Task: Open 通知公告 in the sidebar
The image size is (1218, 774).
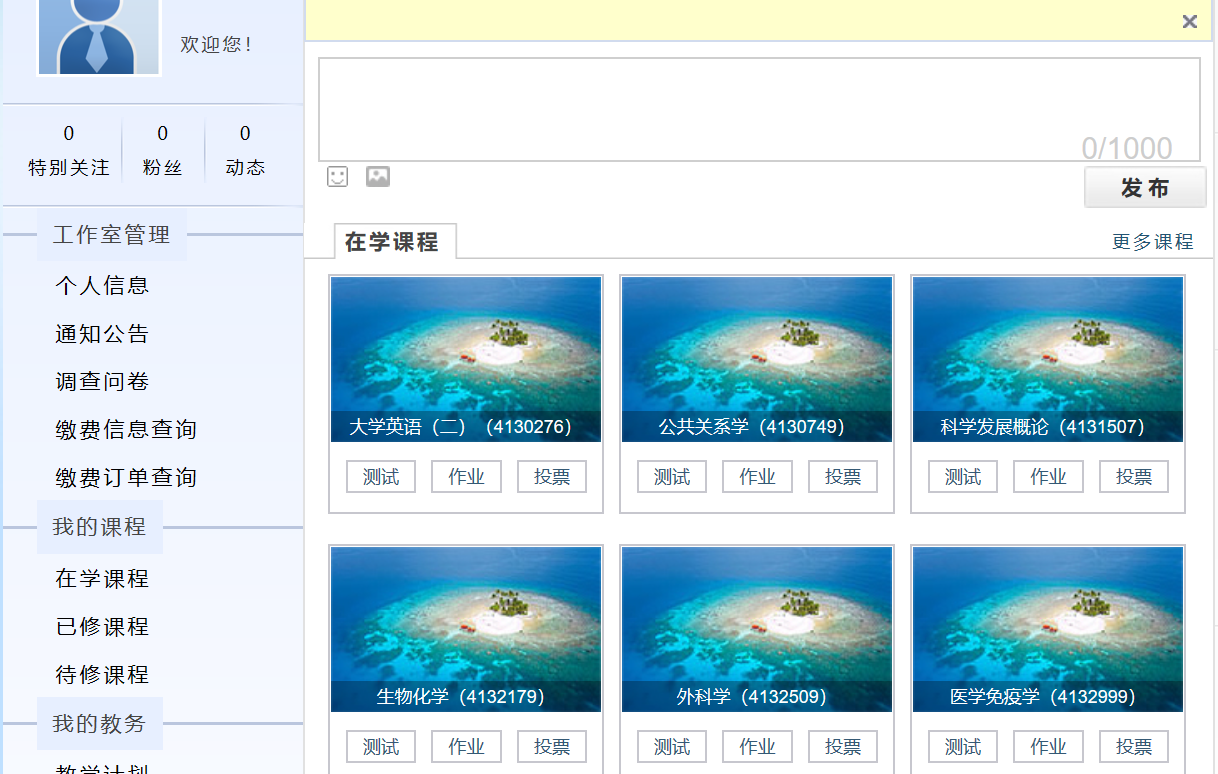Action: click(x=102, y=334)
